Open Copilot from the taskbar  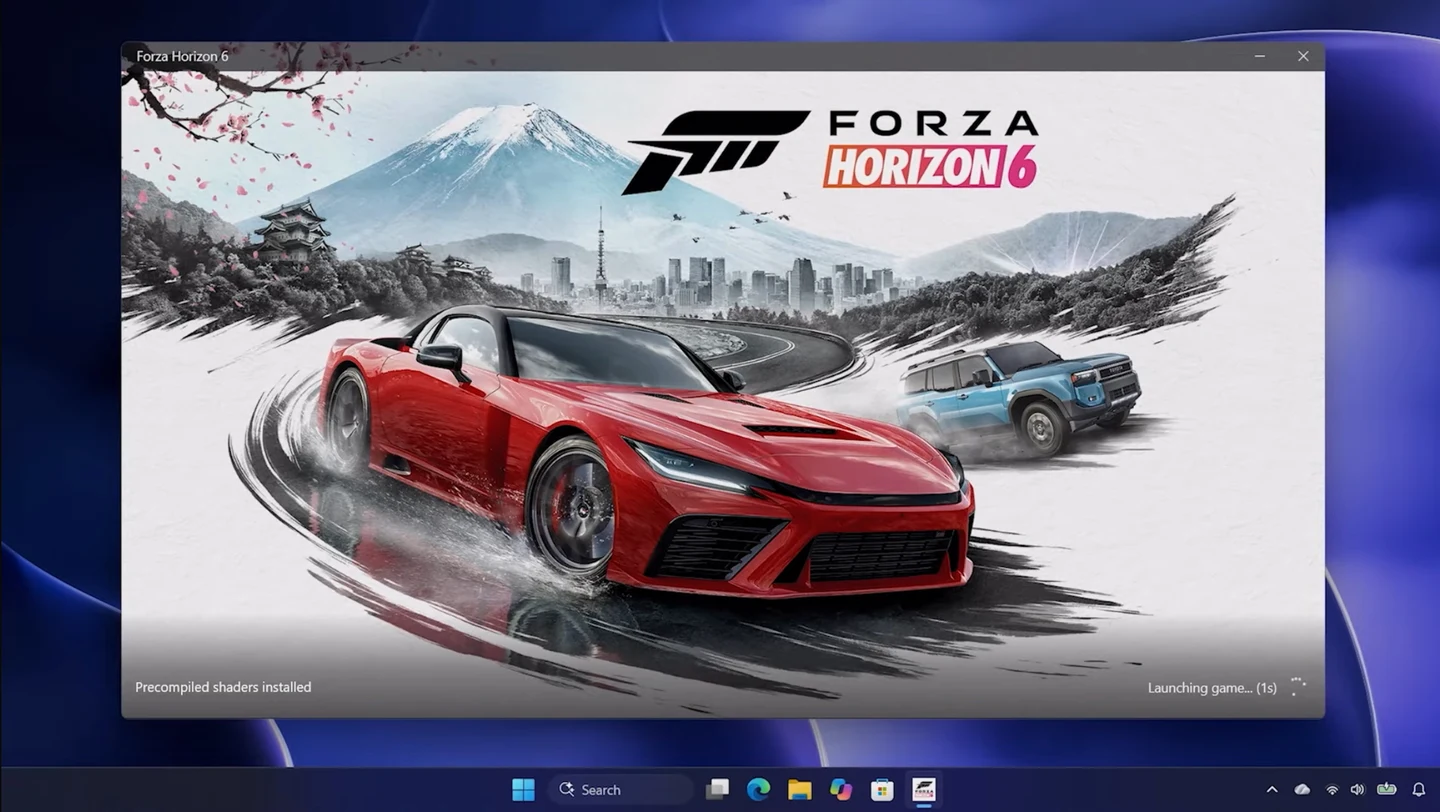click(841, 790)
